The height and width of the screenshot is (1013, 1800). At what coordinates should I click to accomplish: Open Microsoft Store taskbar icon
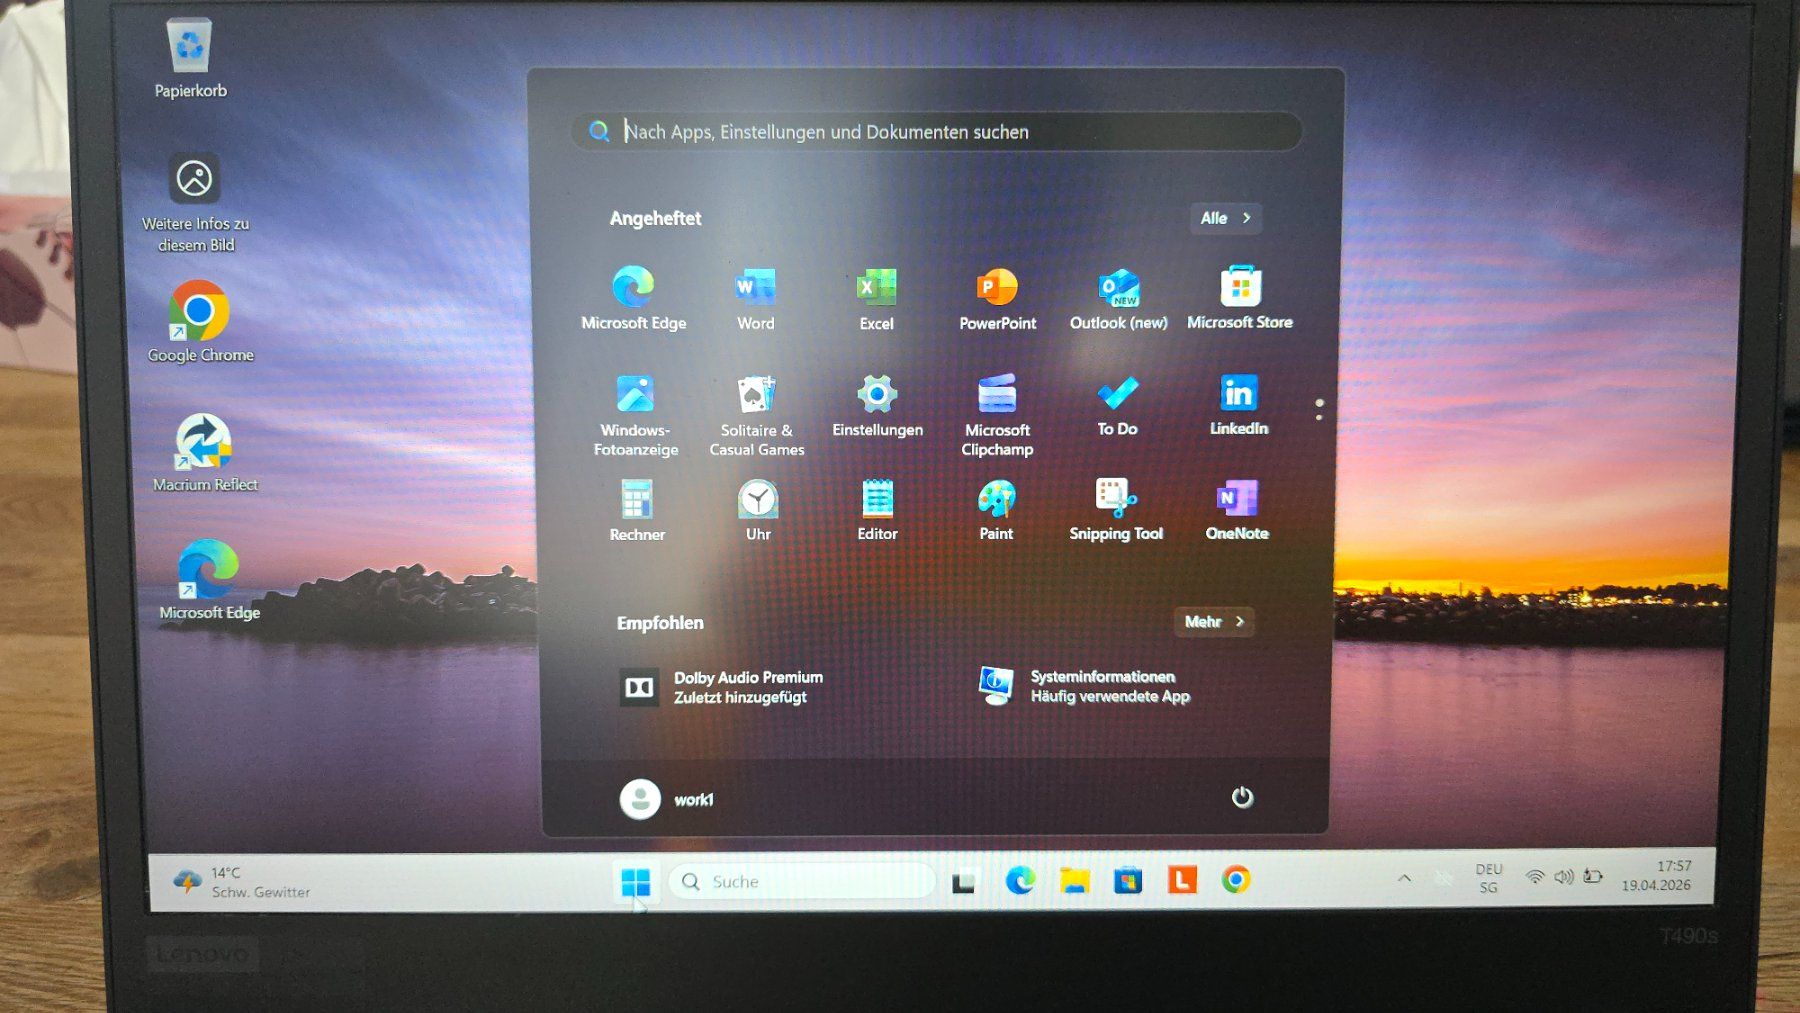click(1128, 880)
